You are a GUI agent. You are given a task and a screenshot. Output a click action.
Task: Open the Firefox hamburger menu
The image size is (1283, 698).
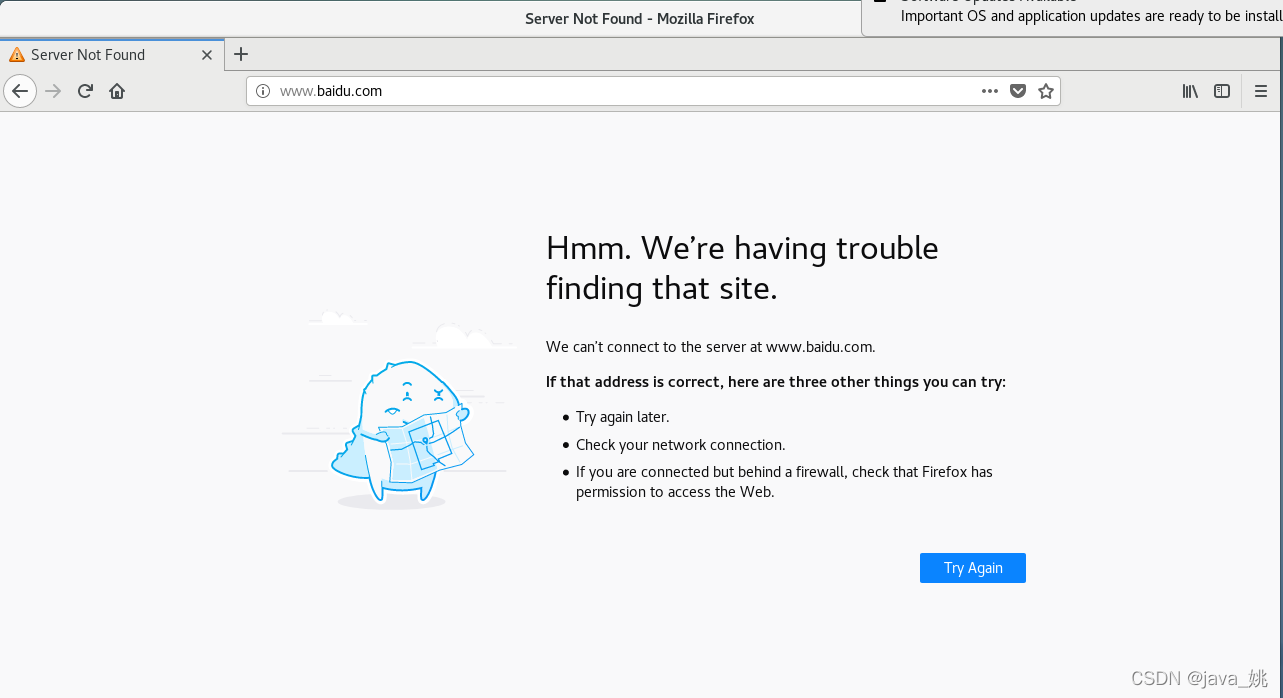(x=1261, y=91)
